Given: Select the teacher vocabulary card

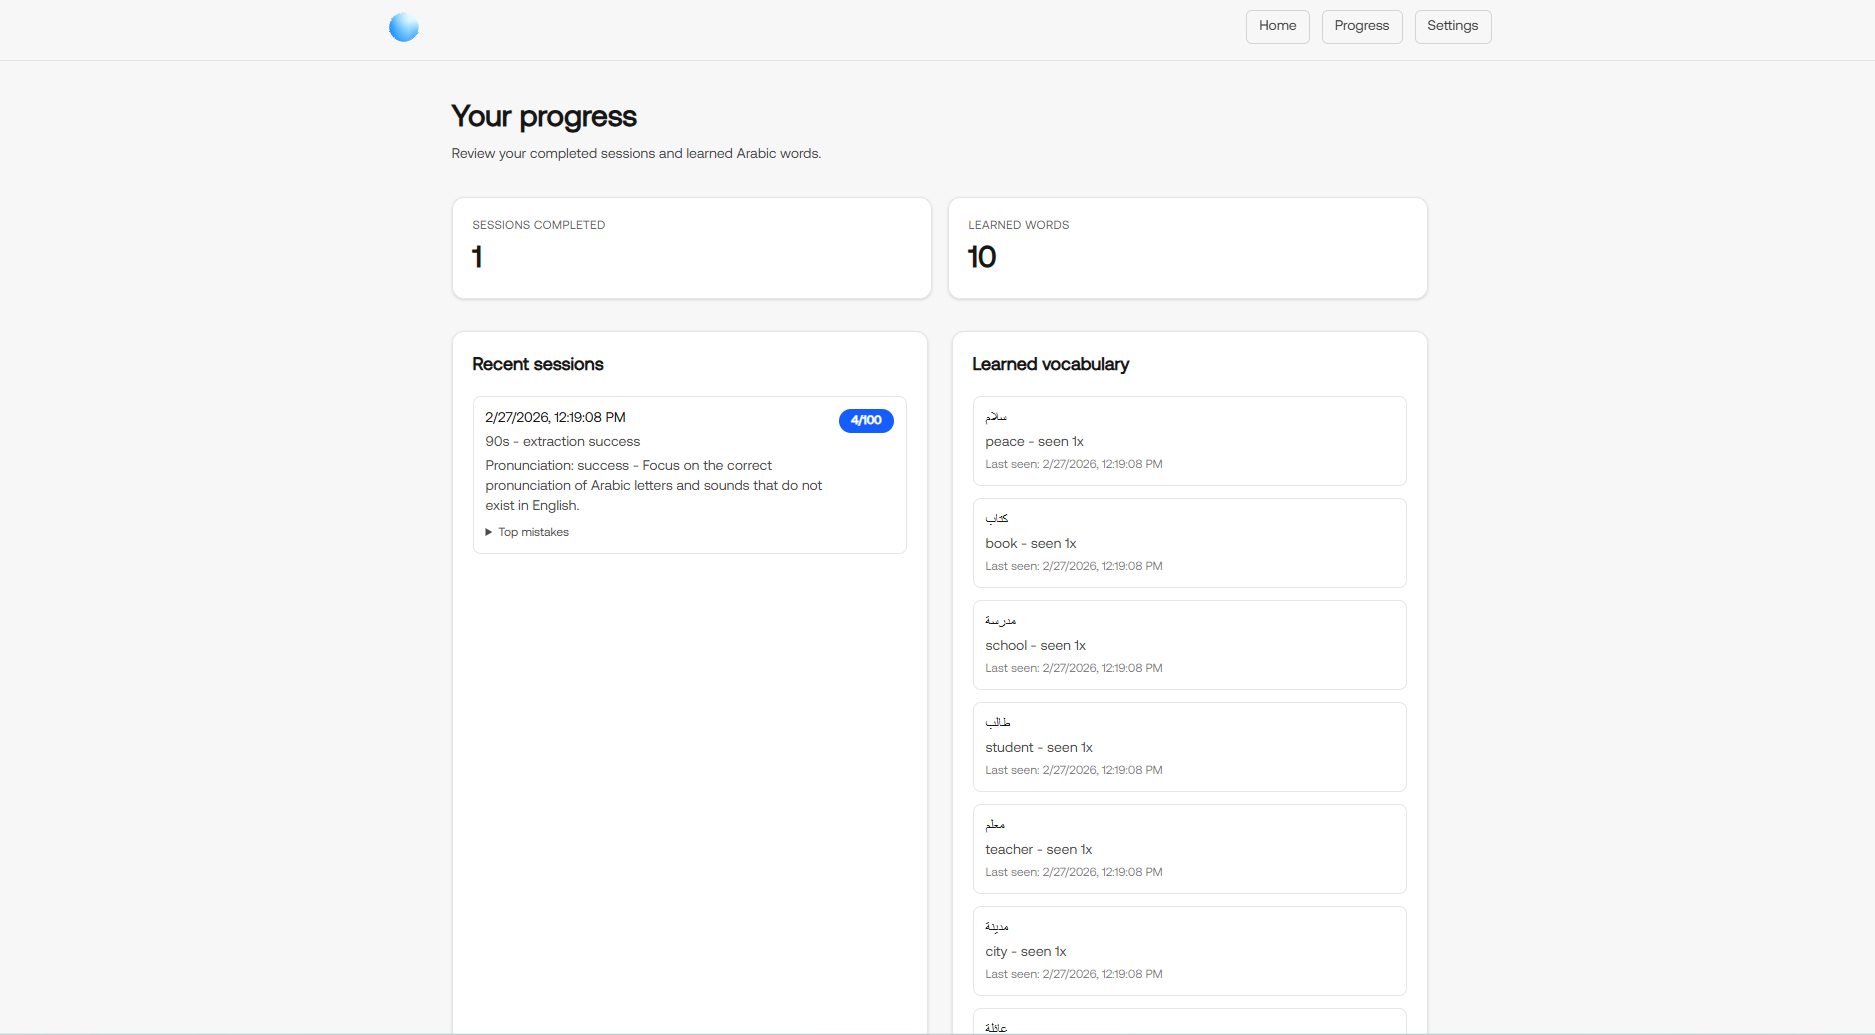Looking at the screenshot, I should 1189,848.
